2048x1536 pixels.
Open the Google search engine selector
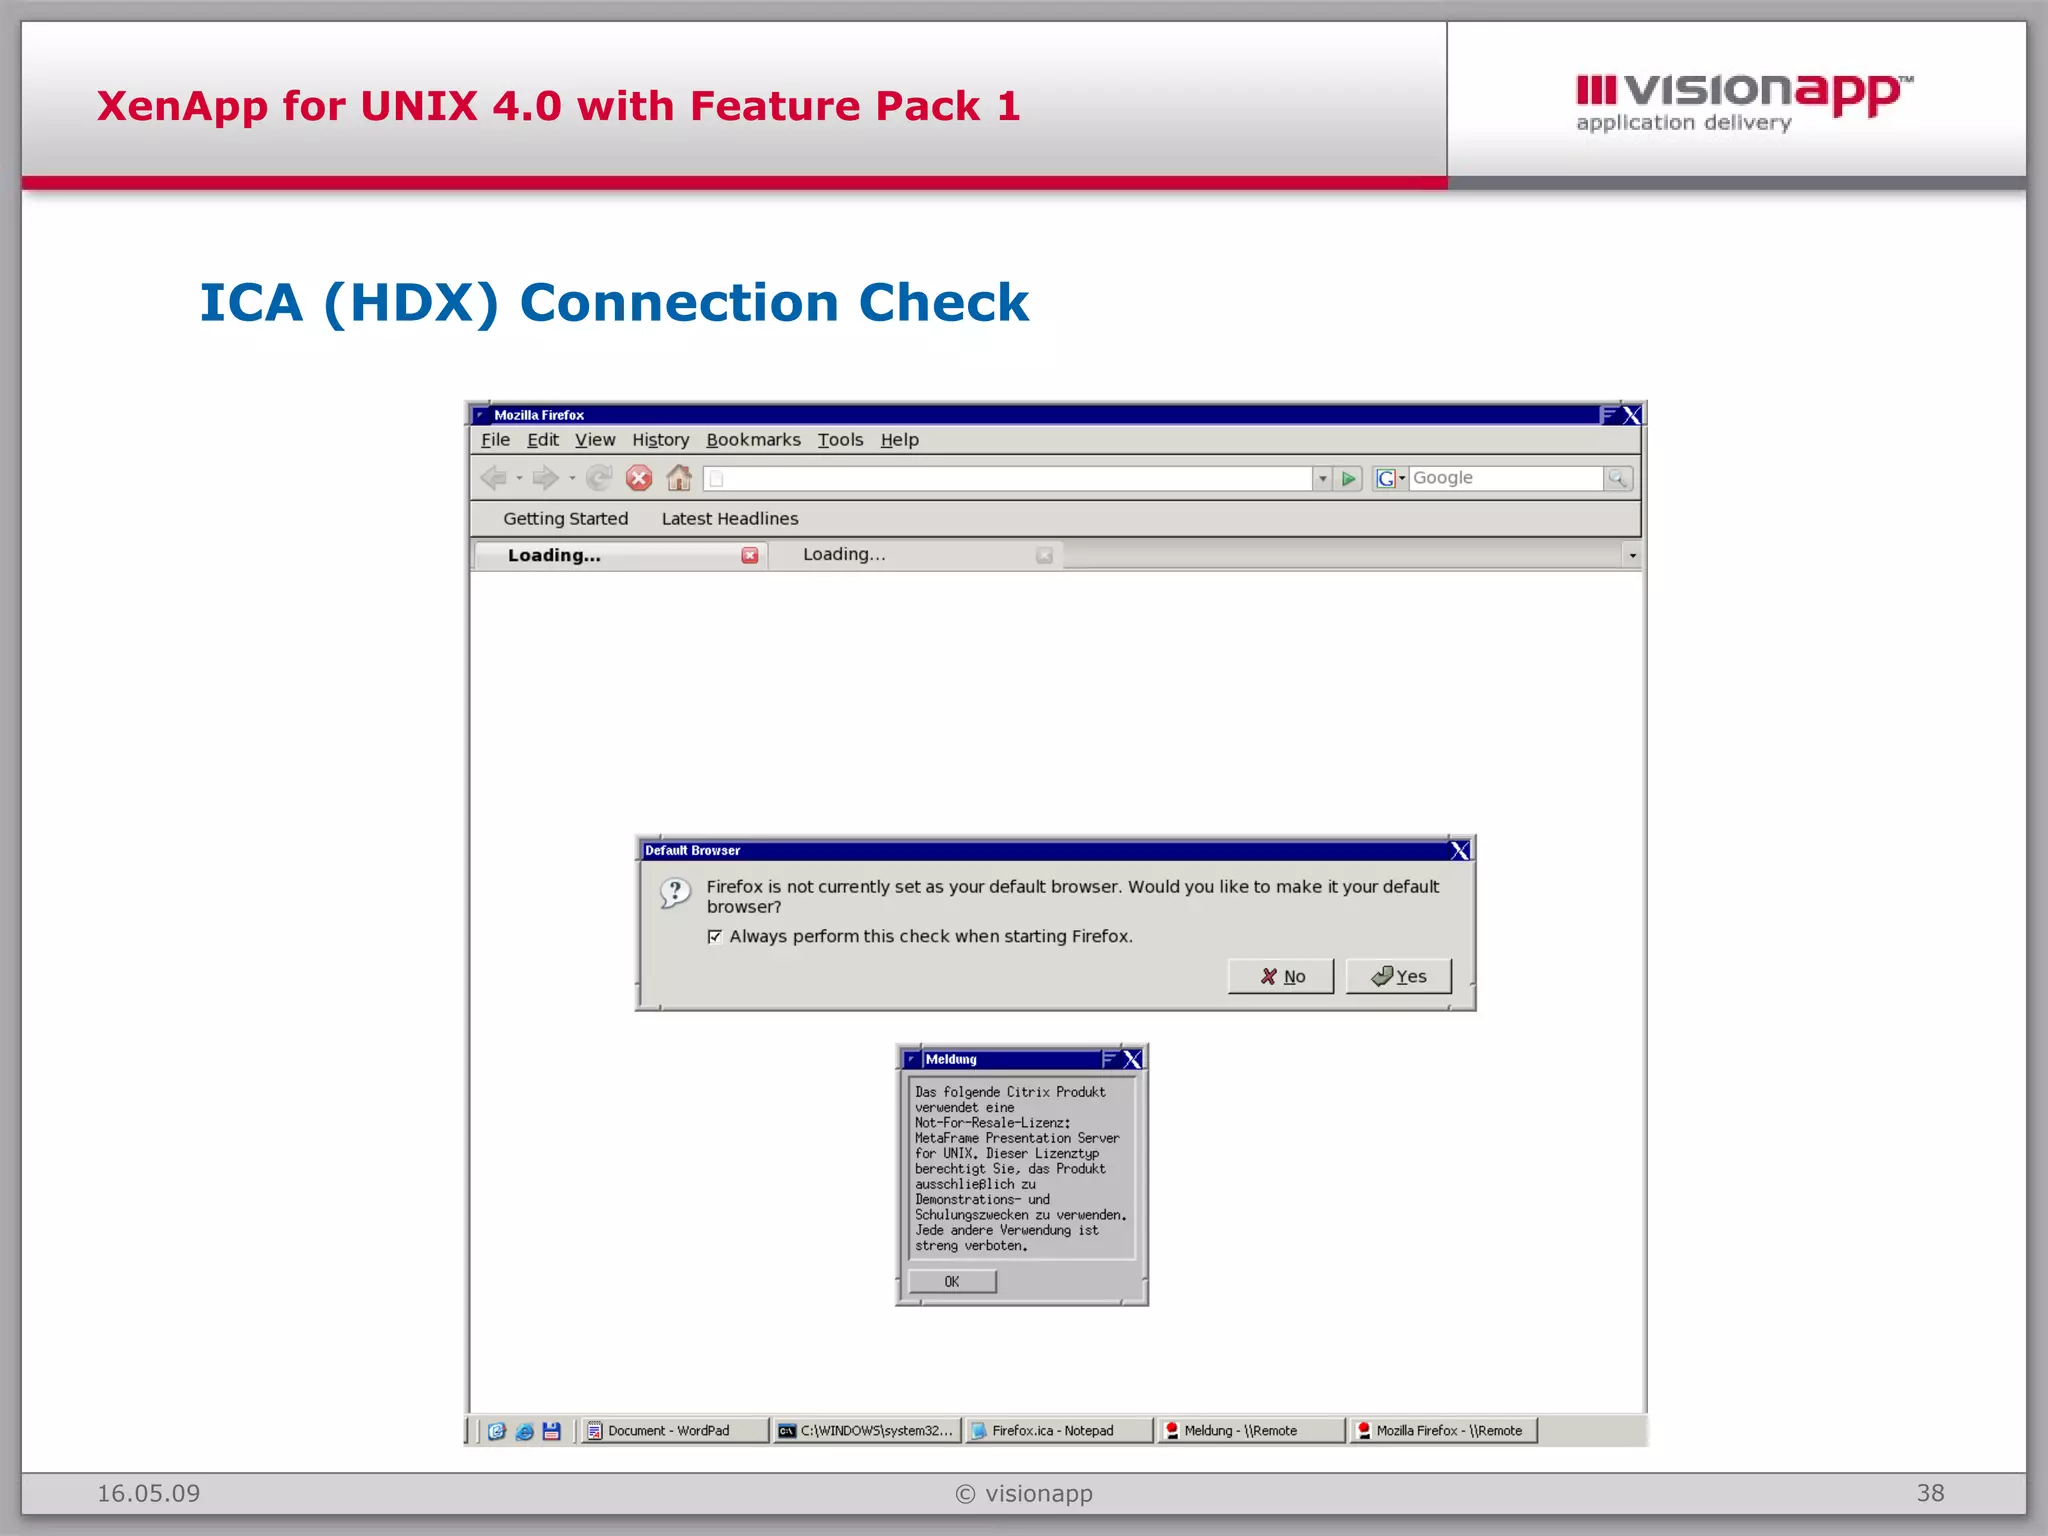point(1390,479)
